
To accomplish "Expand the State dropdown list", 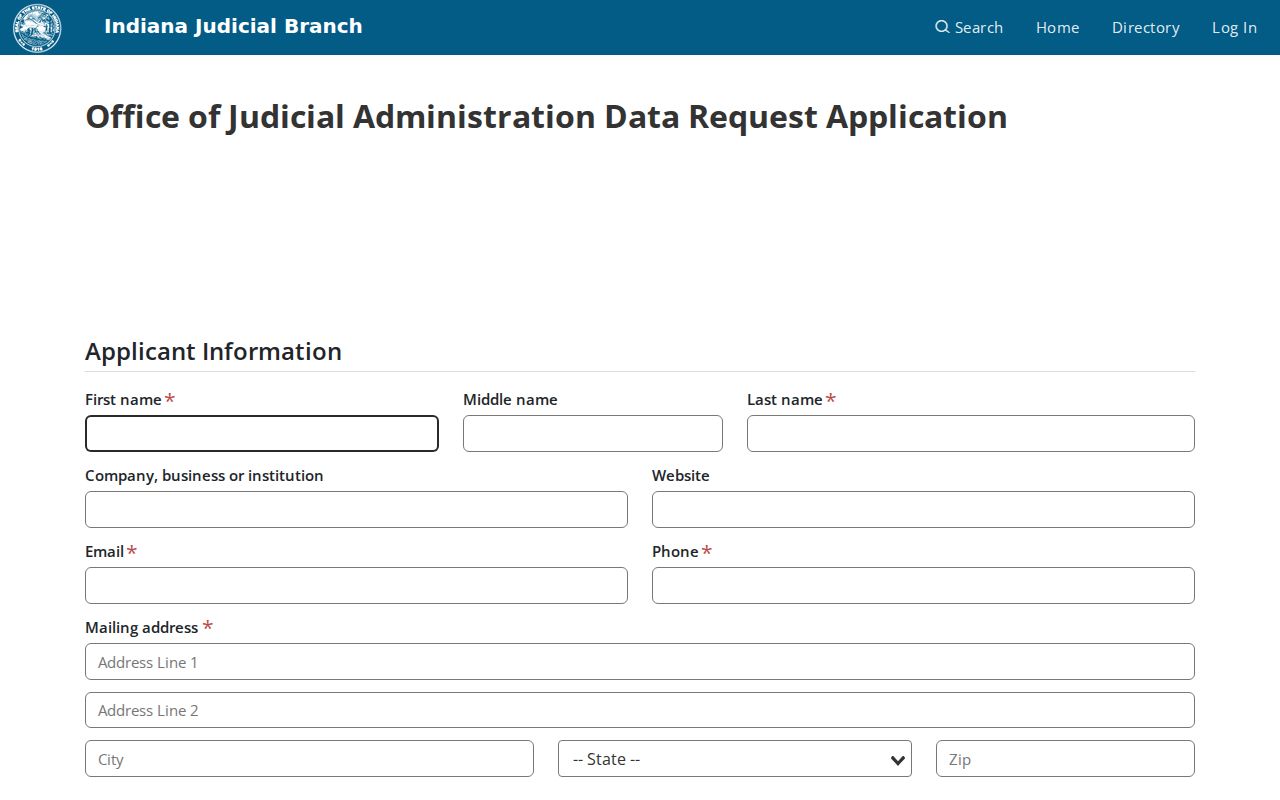I will (735, 759).
